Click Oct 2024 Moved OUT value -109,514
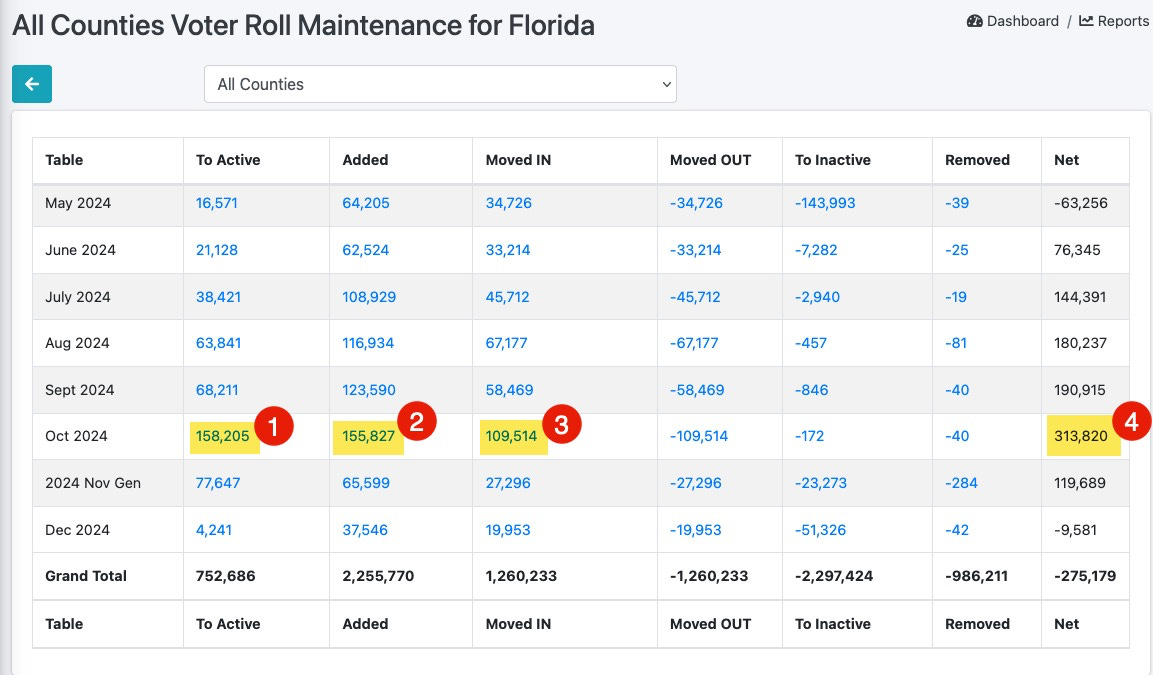Image resolution: width=1153 pixels, height=675 pixels. click(x=699, y=436)
